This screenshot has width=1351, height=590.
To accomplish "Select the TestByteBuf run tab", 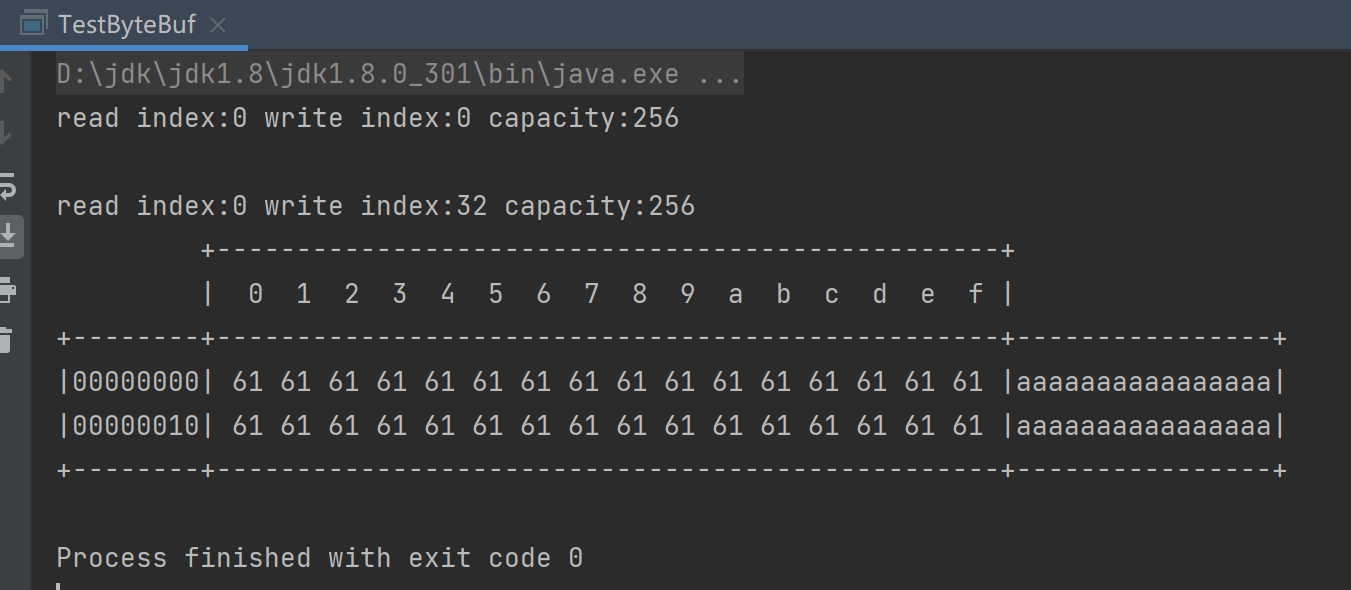I will 126,25.
